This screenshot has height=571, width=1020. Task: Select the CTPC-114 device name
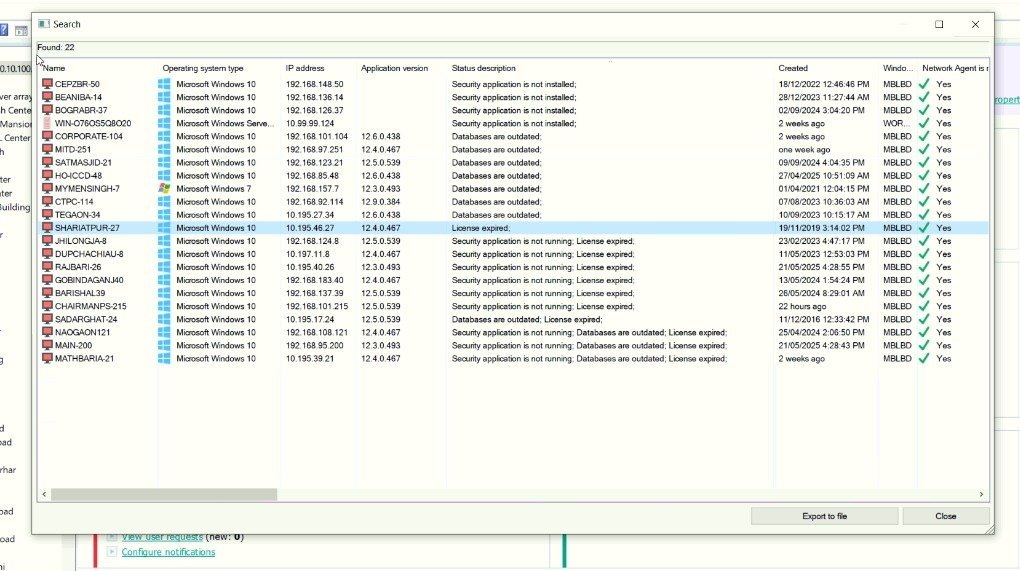[74, 202]
